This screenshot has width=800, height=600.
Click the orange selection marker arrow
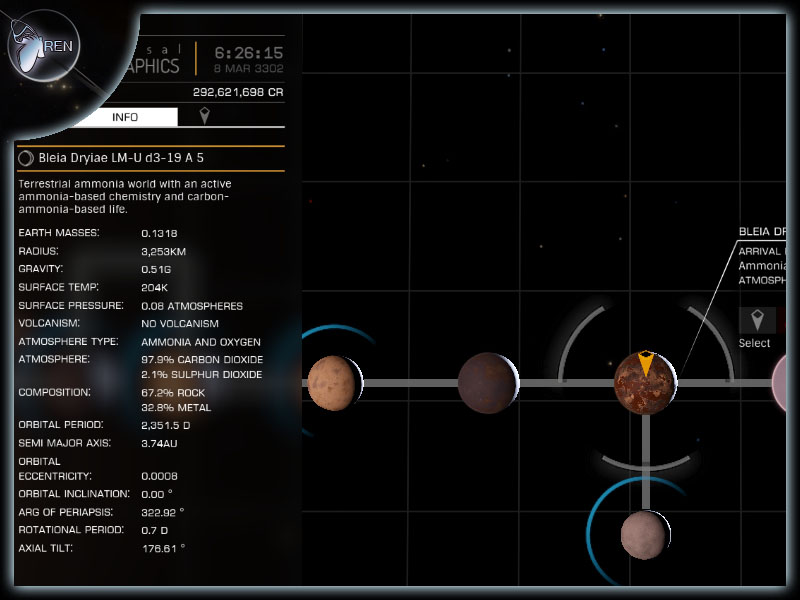pyautogui.click(x=646, y=363)
